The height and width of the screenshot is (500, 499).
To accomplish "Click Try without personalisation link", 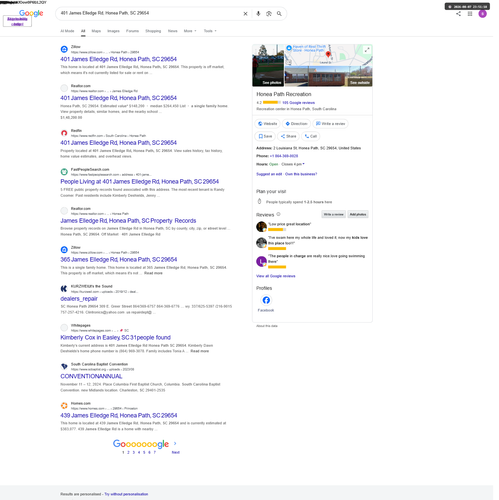I will click(126, 494).
